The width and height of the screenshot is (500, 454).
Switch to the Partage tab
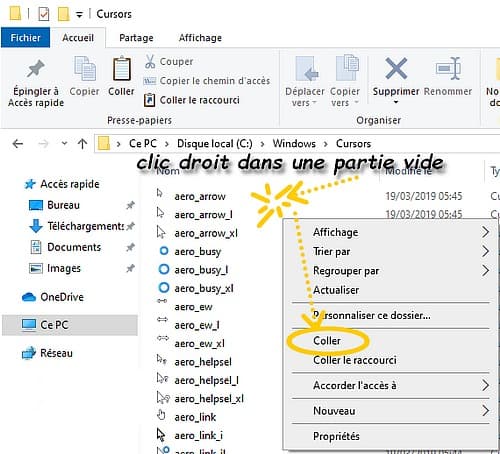[x=136, y=38]
